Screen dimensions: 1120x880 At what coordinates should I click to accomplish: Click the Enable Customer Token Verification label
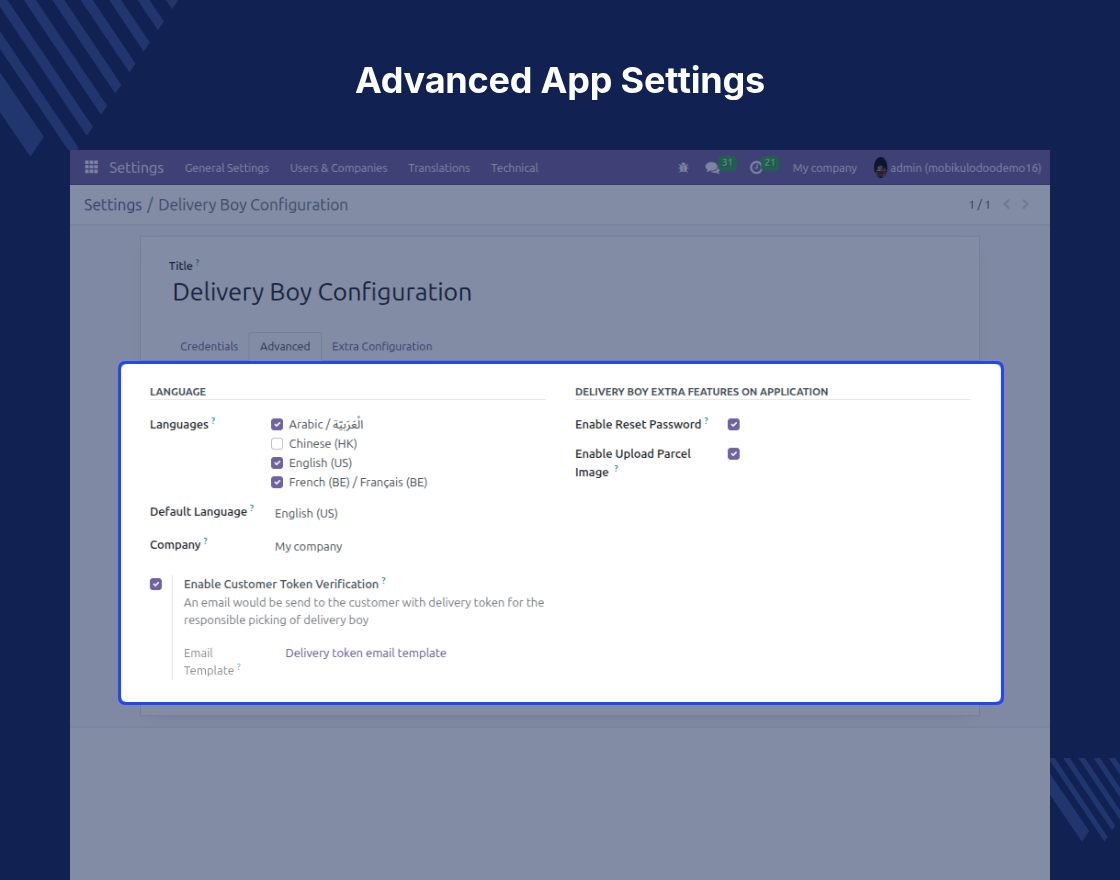coord(281,584)
